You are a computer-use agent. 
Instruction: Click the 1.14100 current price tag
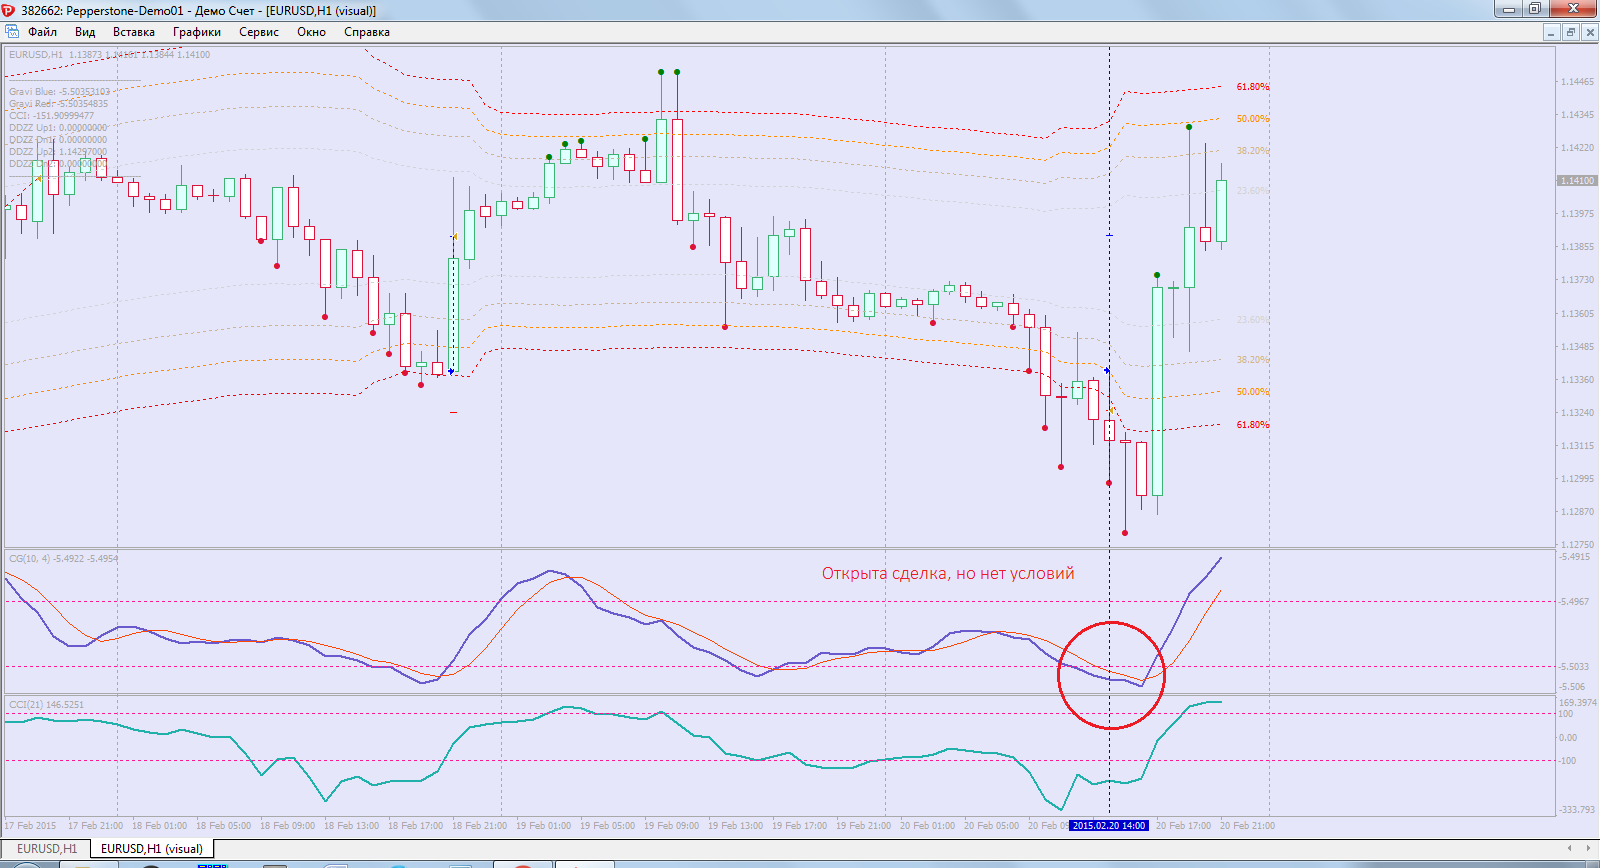(1577, 181)
